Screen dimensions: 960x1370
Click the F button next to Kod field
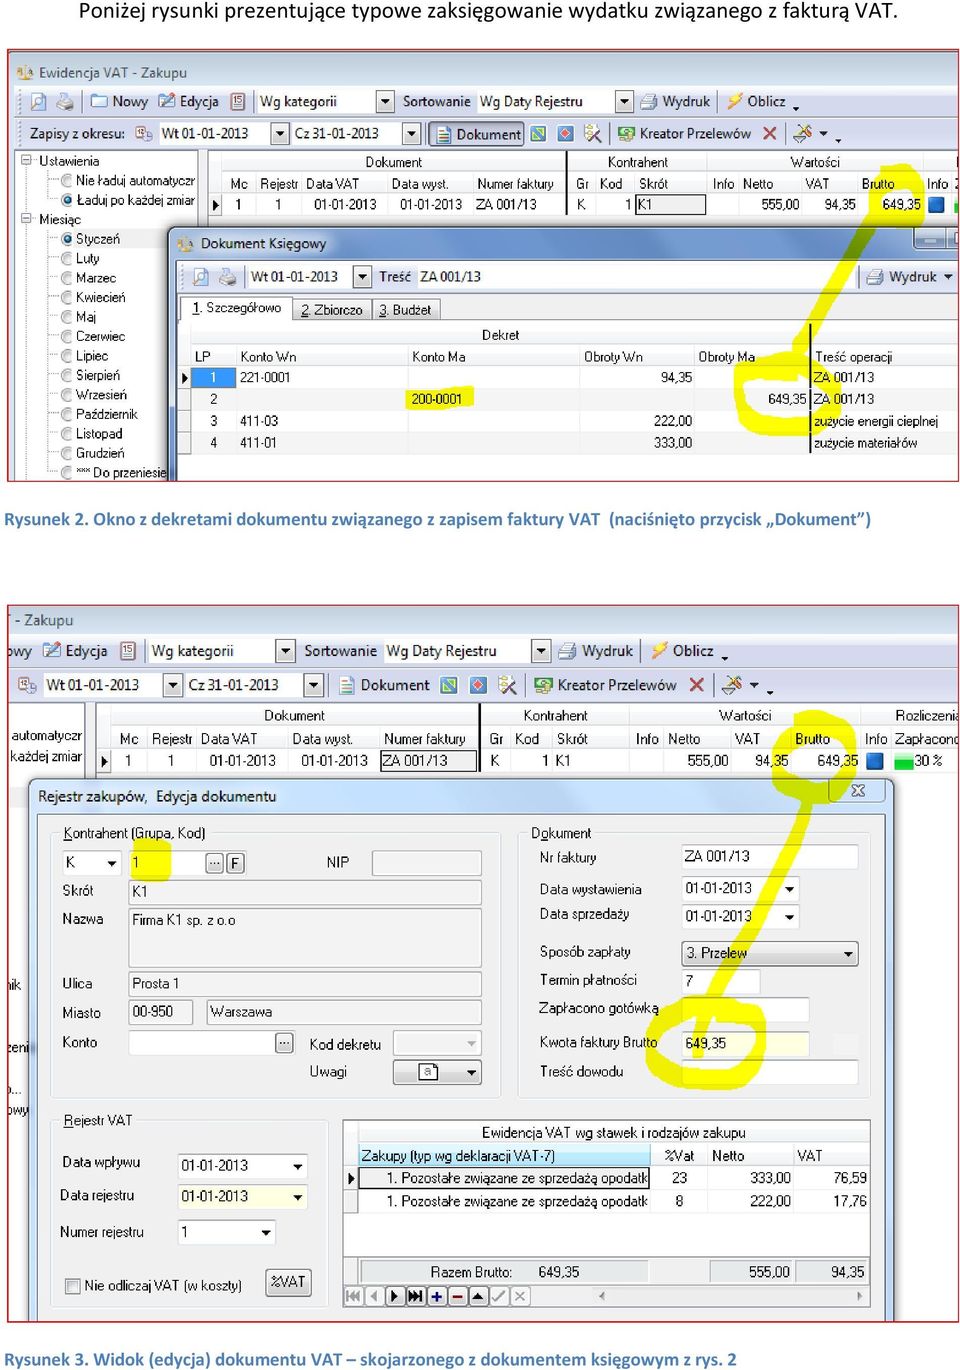(x=236, y=863)
